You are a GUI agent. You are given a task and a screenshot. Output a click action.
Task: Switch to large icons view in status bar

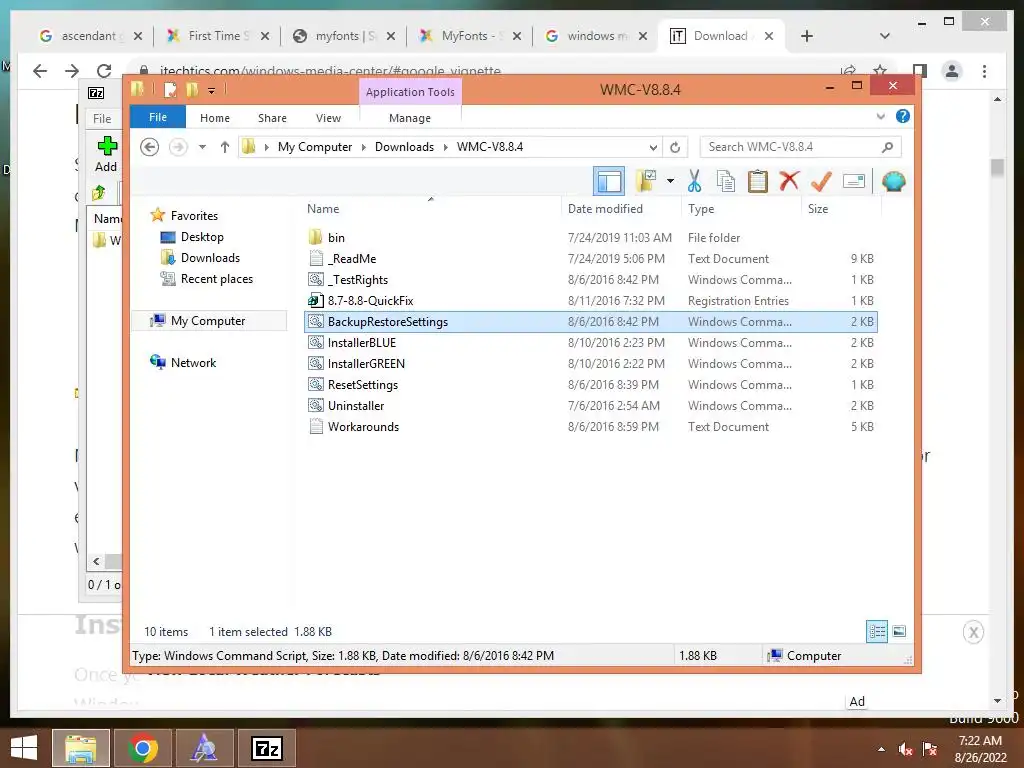pyautogui.click(x=899, y=631)
